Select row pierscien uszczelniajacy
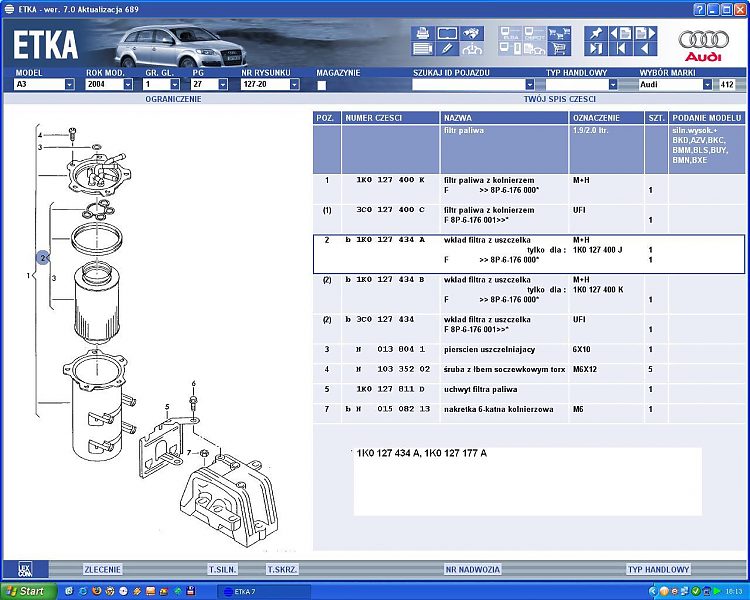The image size is (750, 600). (x=529, y=349)
